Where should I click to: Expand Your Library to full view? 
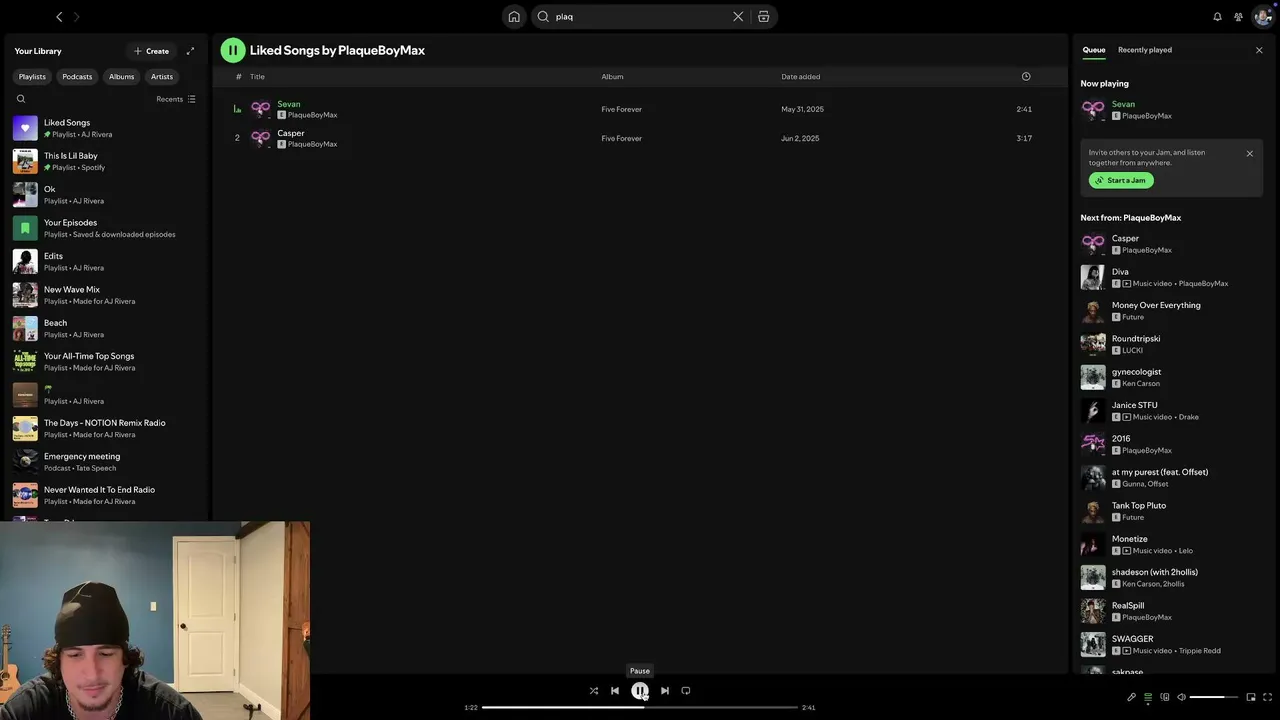tap(190, 51)
